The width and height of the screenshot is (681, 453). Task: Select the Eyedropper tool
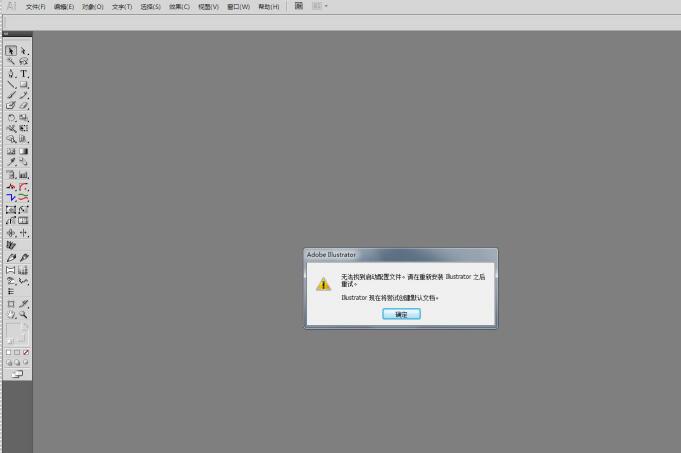(x=11, y=163)
